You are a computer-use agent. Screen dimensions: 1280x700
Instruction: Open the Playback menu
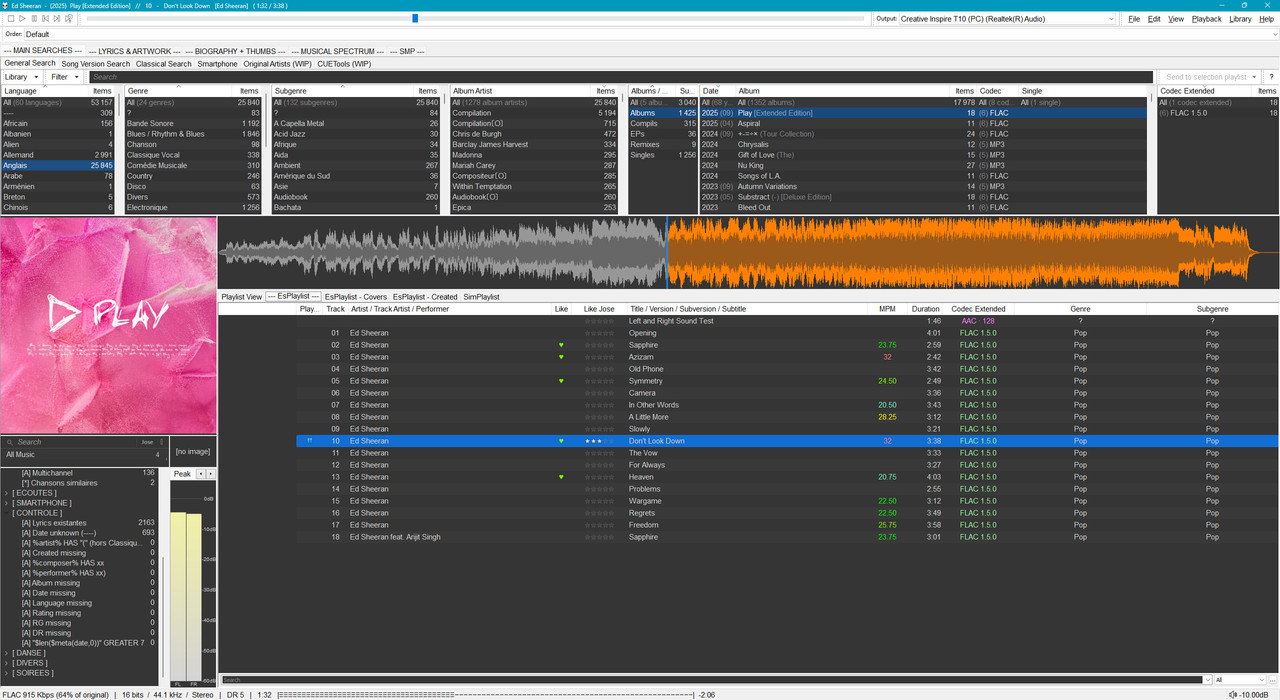(x=1207, y=19)
